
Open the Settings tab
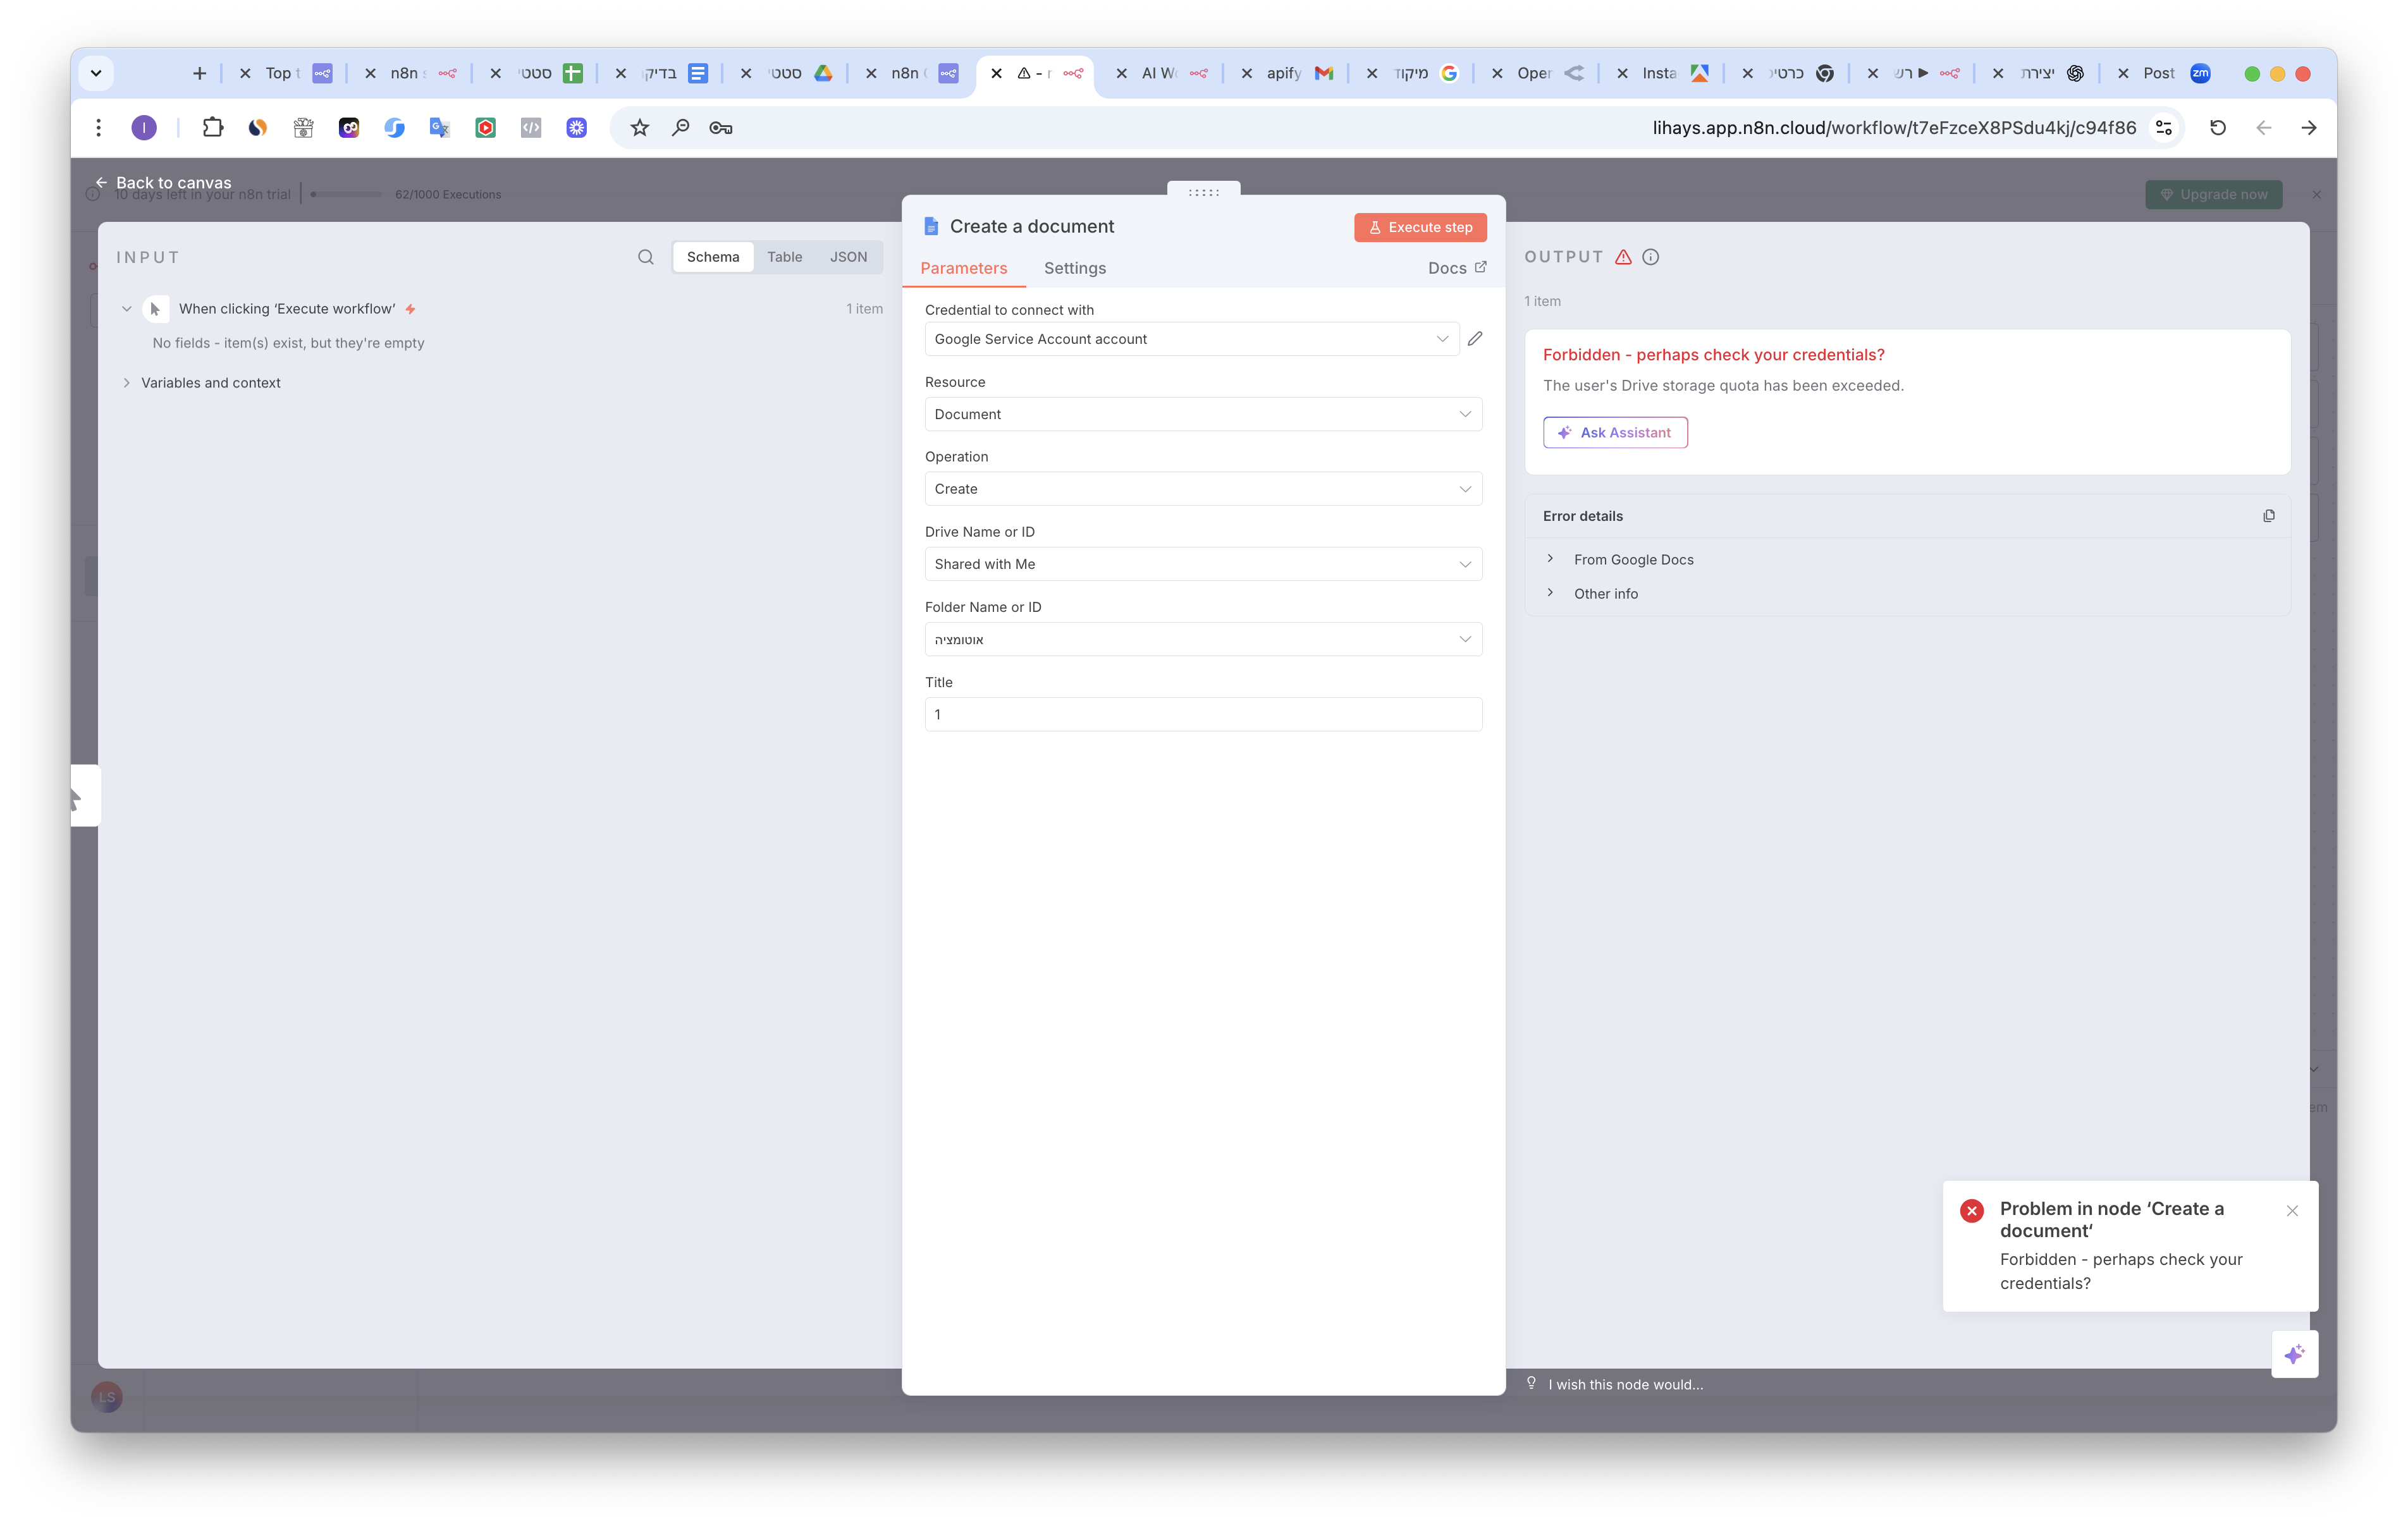point(1075,268)
